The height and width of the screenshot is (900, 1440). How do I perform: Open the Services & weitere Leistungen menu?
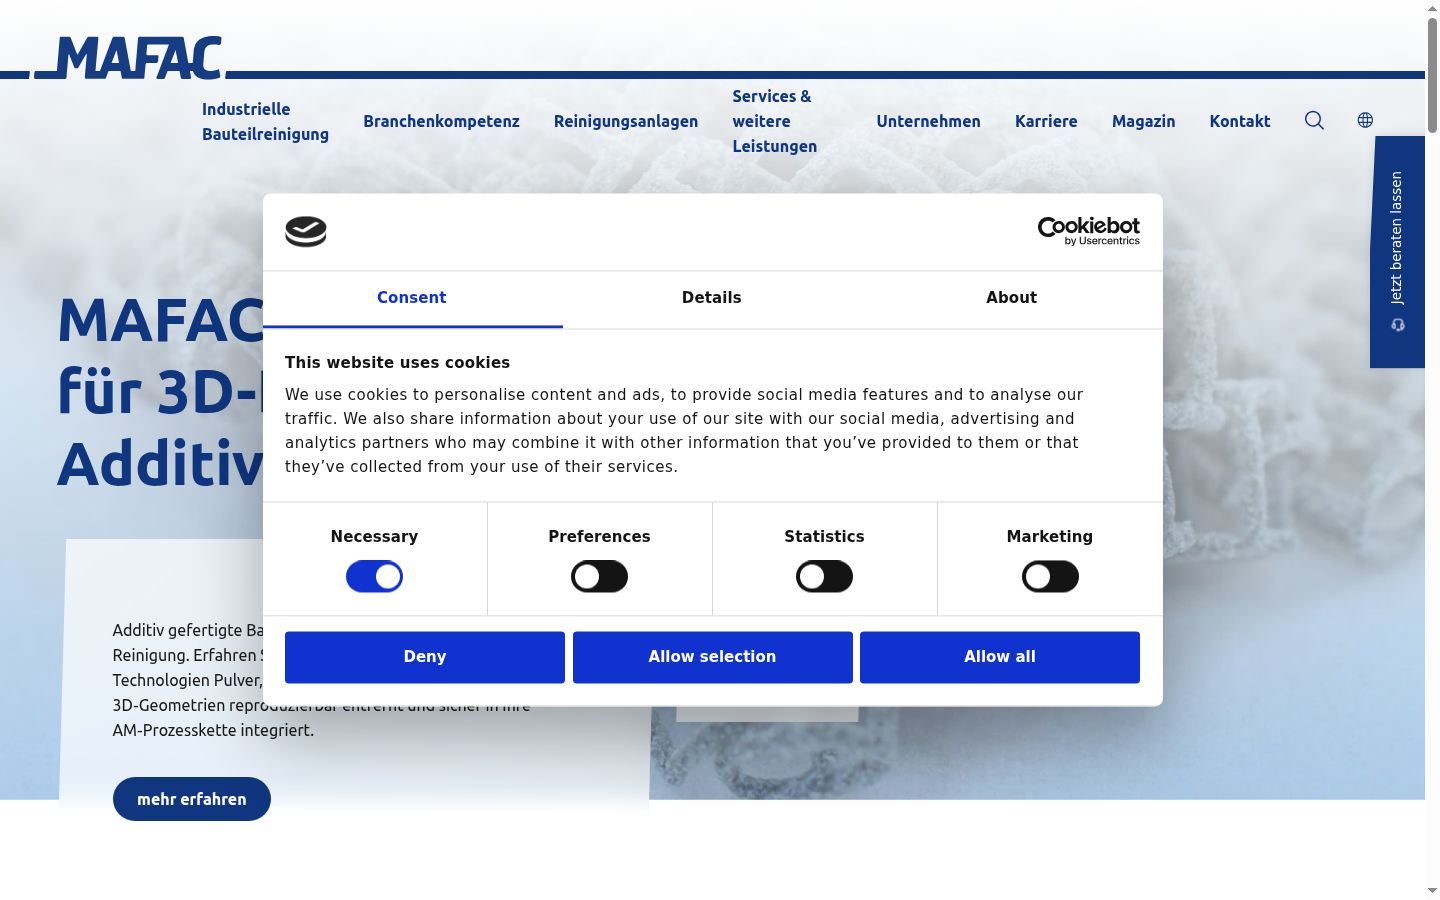775,121
